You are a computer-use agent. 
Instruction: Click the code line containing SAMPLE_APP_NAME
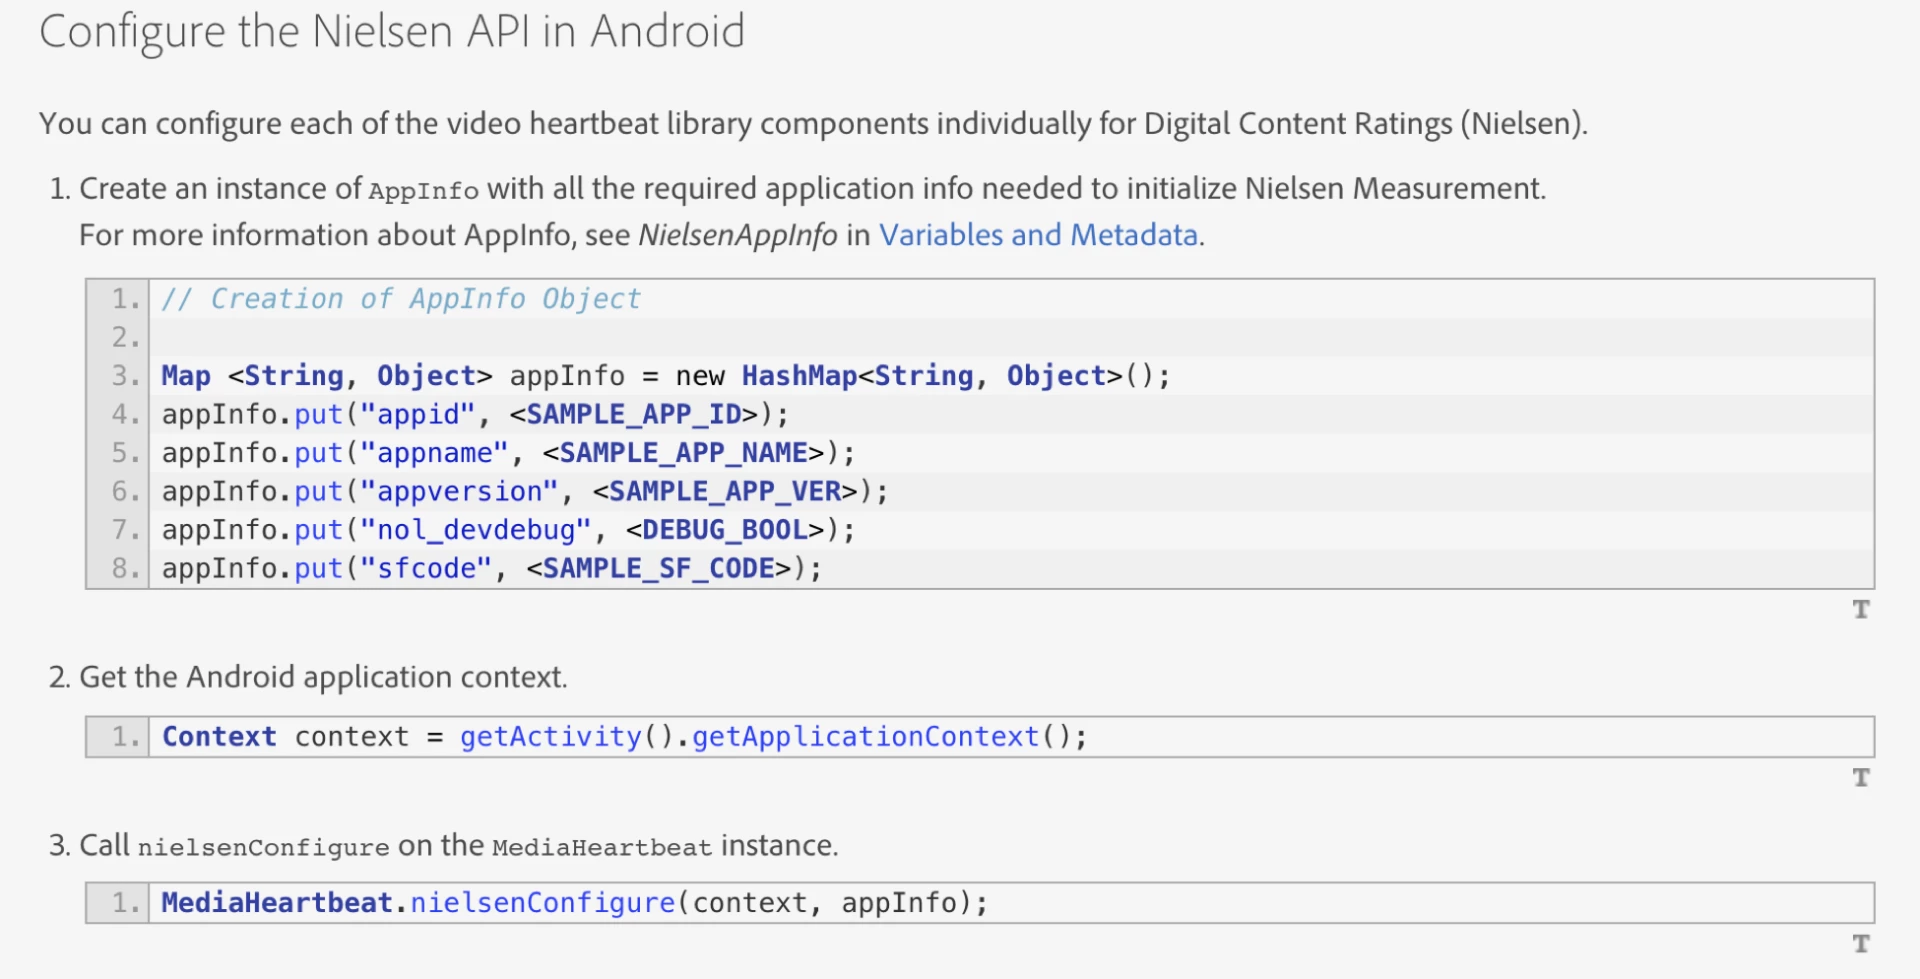508,453
